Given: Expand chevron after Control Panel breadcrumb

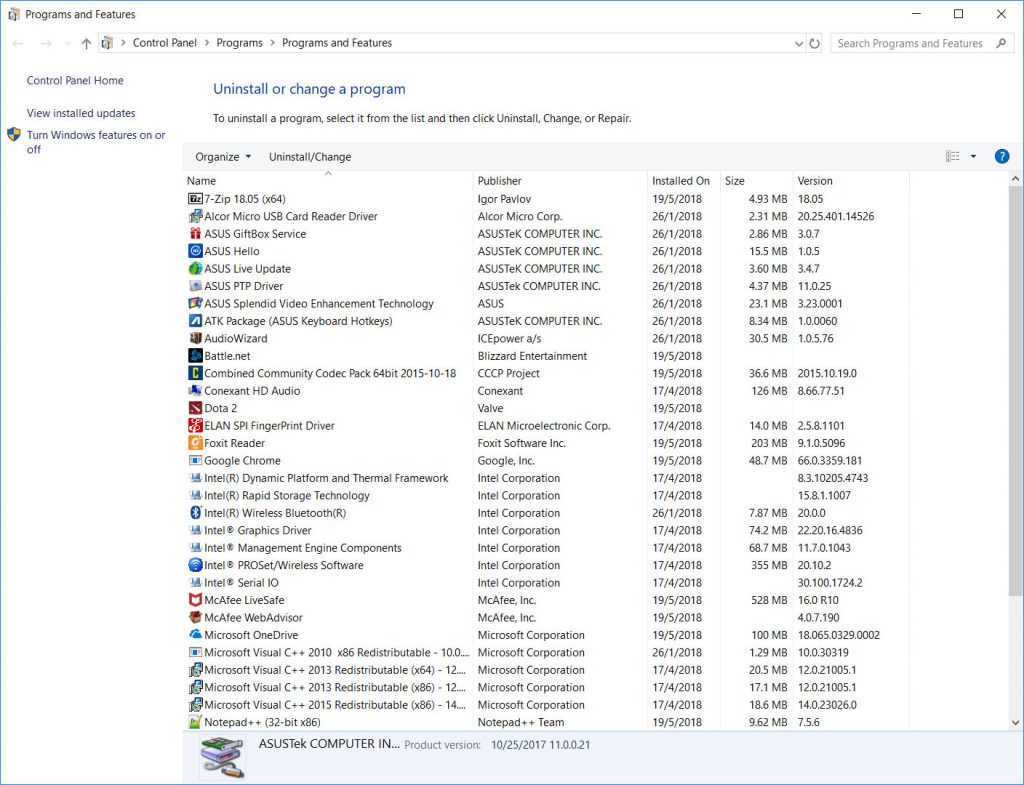Looking at the screenshot, I should coord(207,43).
